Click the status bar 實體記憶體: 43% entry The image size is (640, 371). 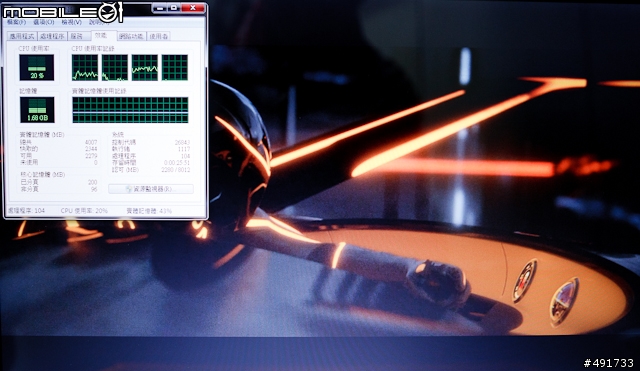pos(149,211)
